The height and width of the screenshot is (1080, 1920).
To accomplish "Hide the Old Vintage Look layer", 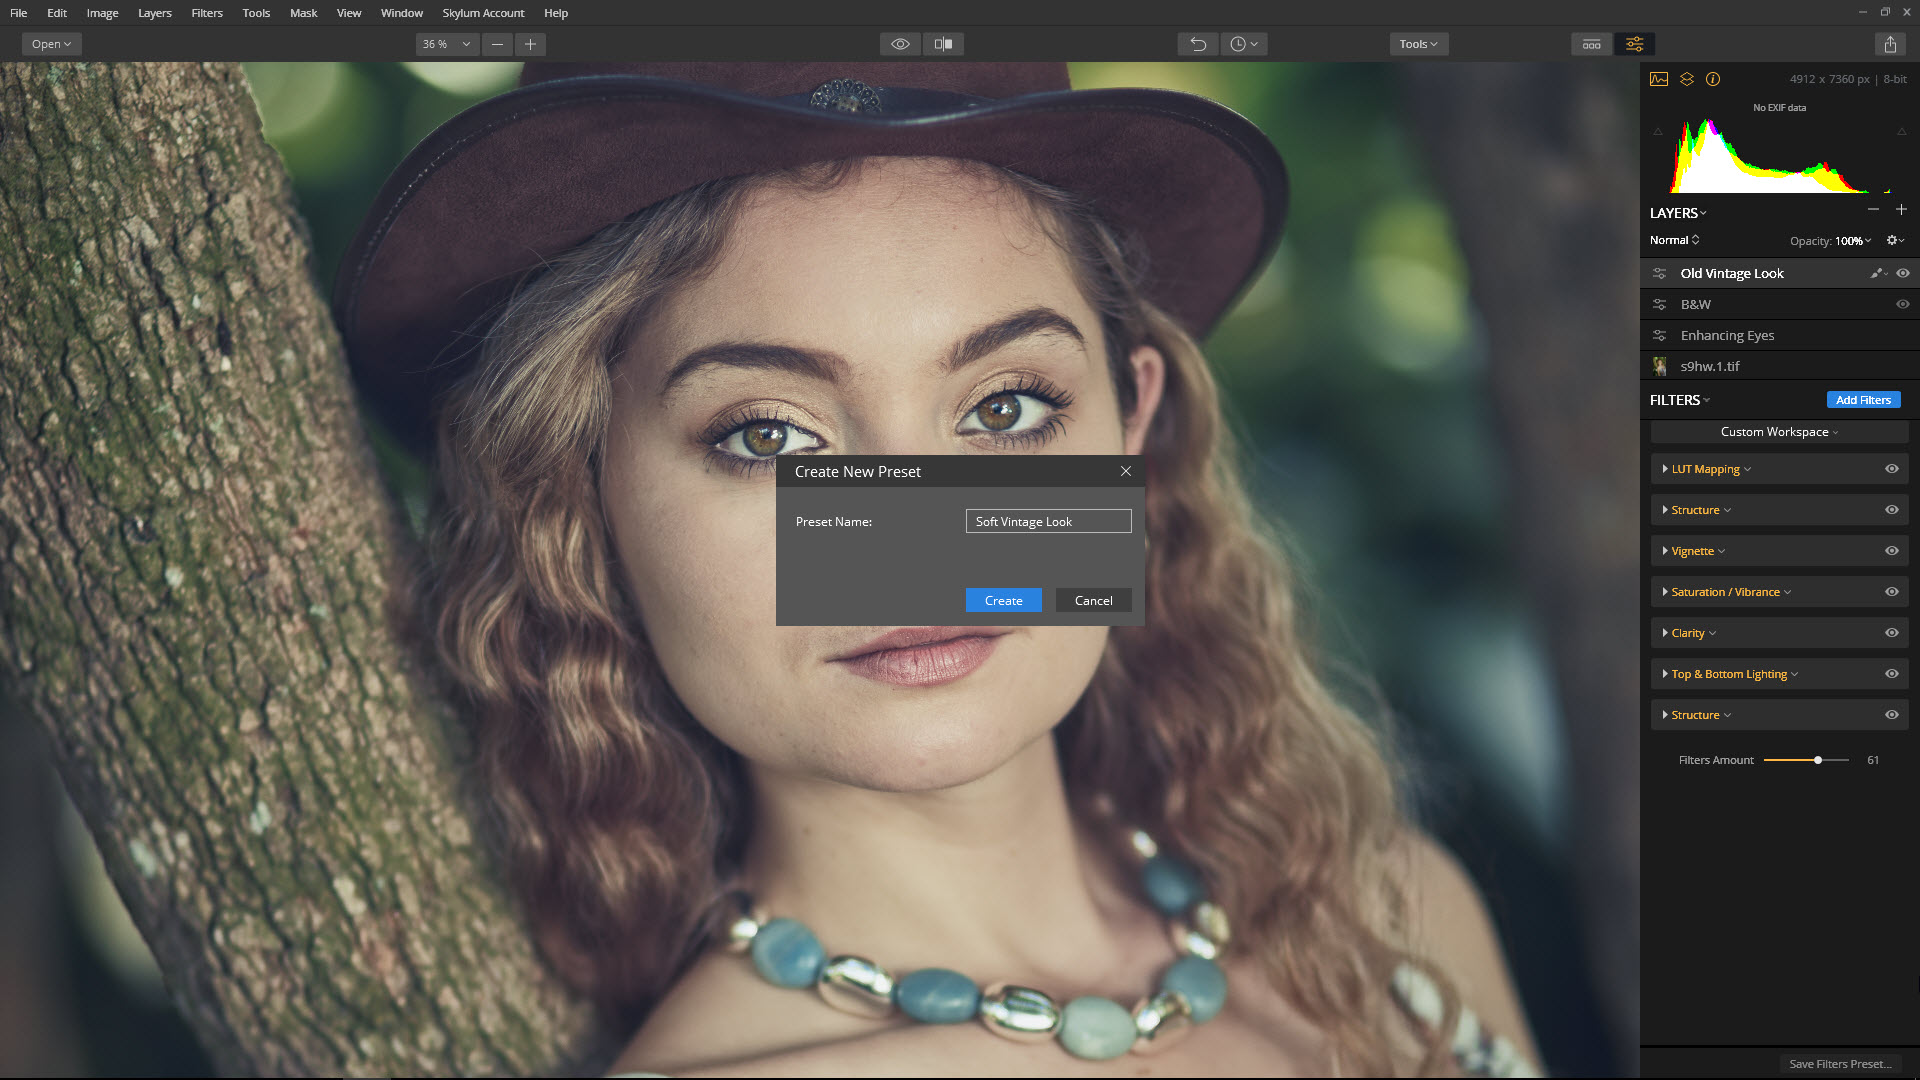I will (1903, 273).
